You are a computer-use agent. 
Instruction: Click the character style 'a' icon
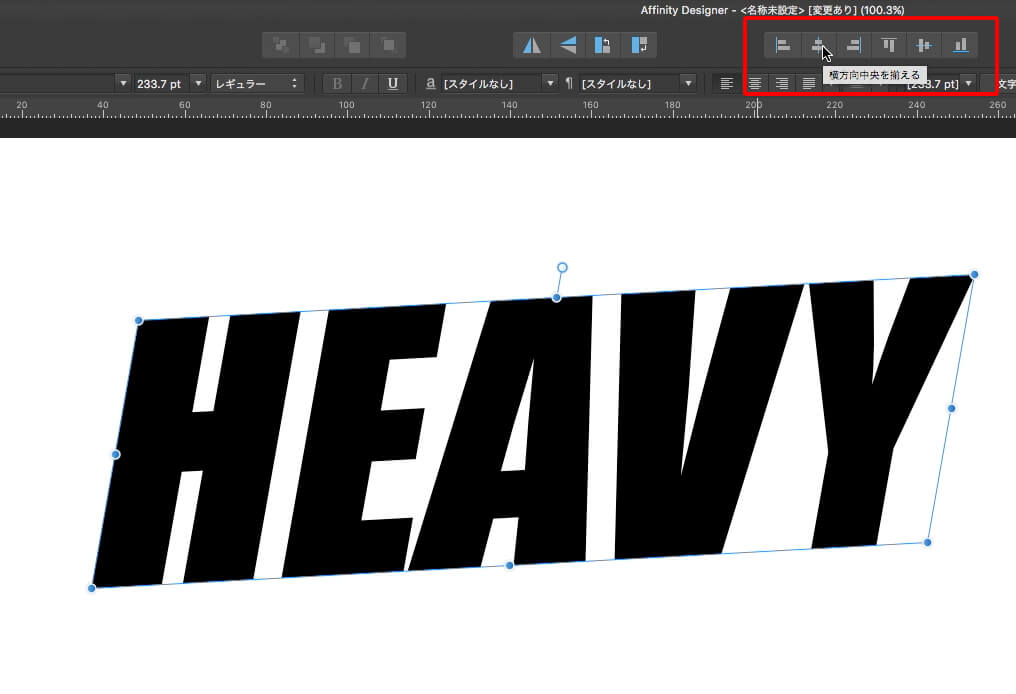coord(430,84)
